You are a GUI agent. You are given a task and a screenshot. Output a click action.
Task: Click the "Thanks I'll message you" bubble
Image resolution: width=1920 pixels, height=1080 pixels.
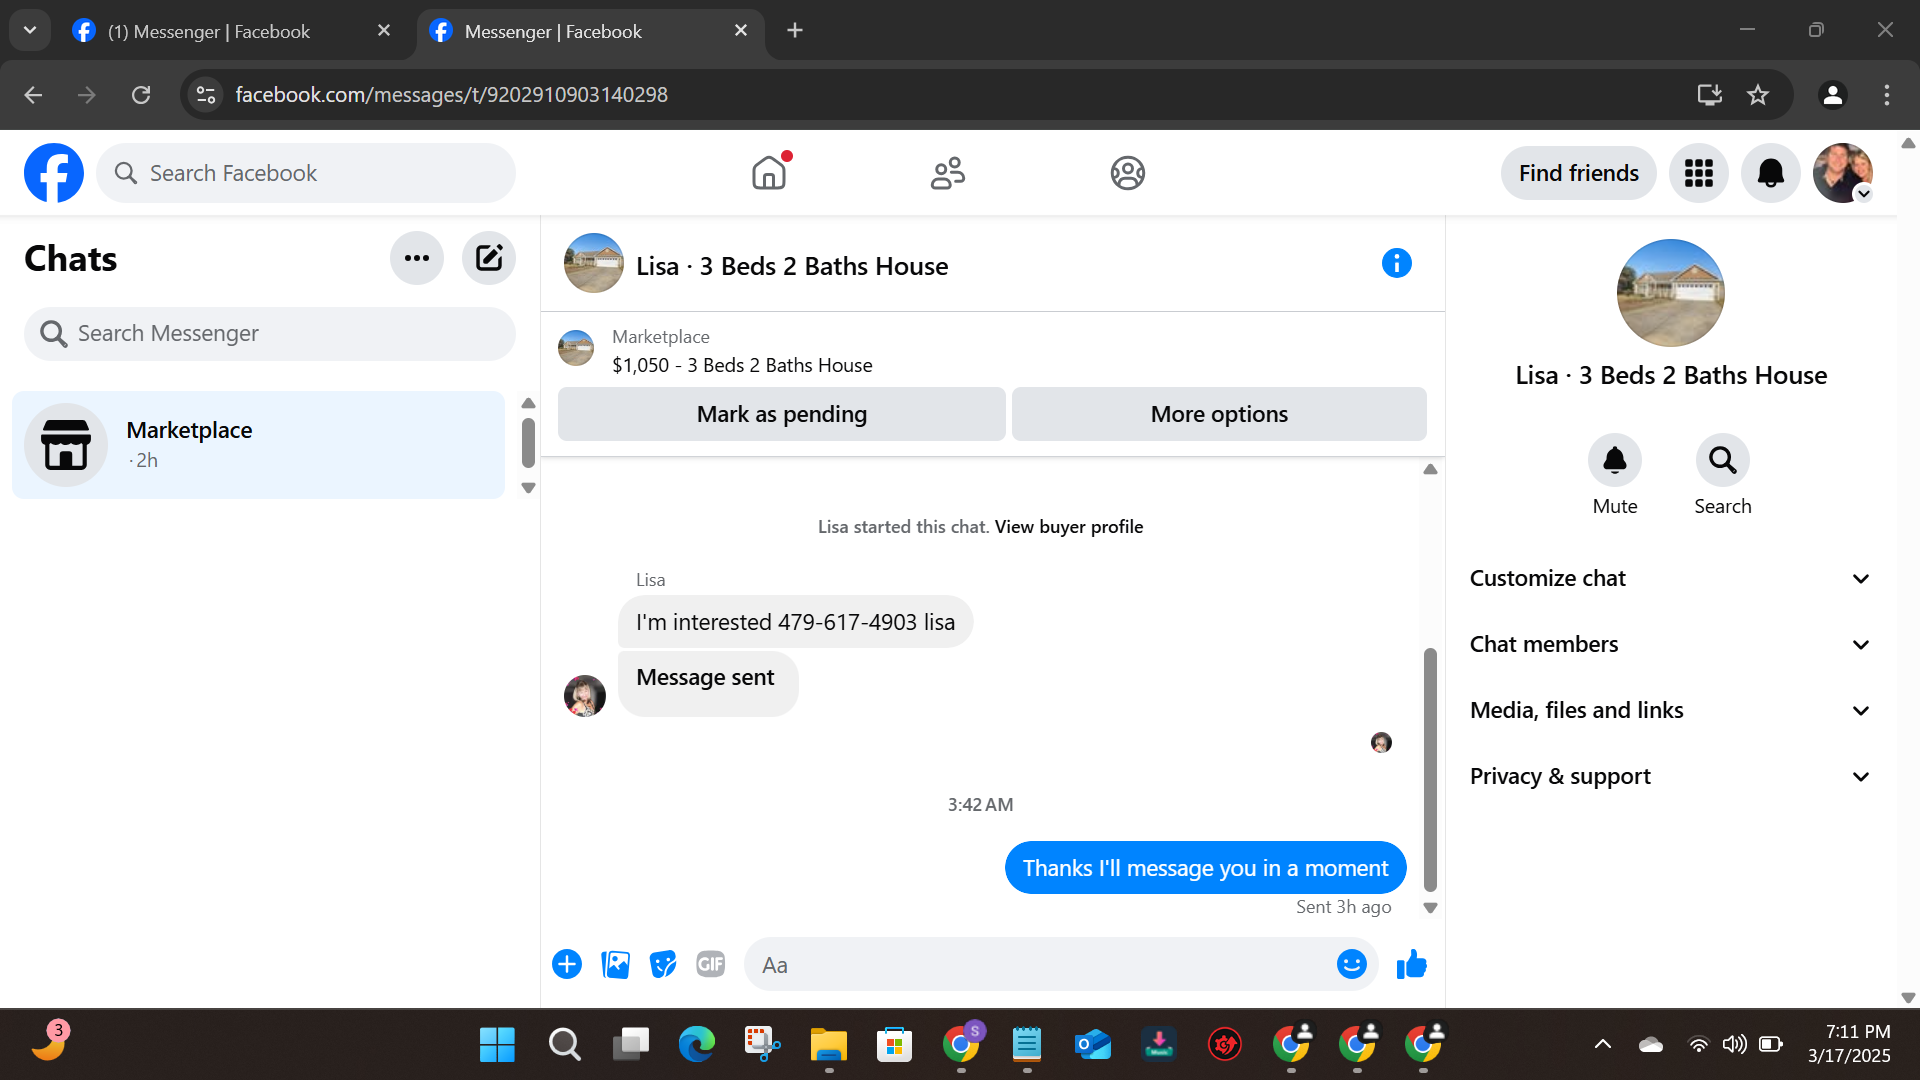point(1205,868)
